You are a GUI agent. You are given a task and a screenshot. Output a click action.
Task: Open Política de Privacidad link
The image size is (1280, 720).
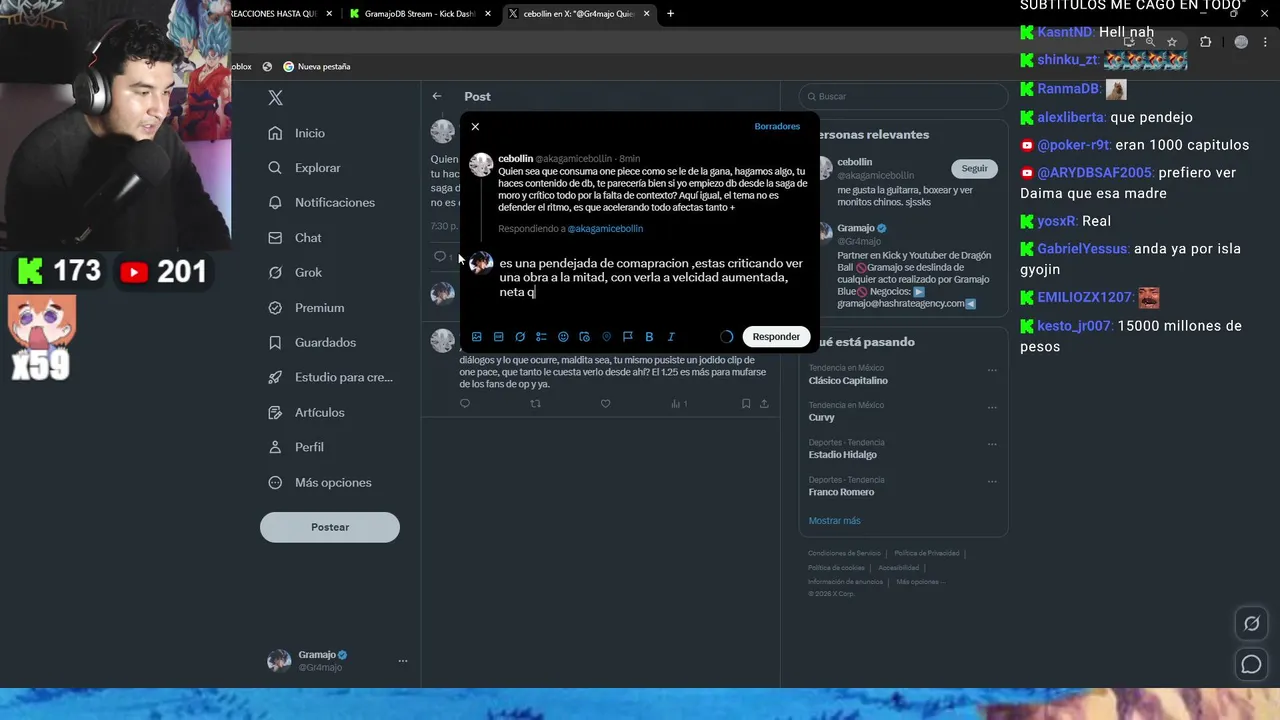point(925,553)
